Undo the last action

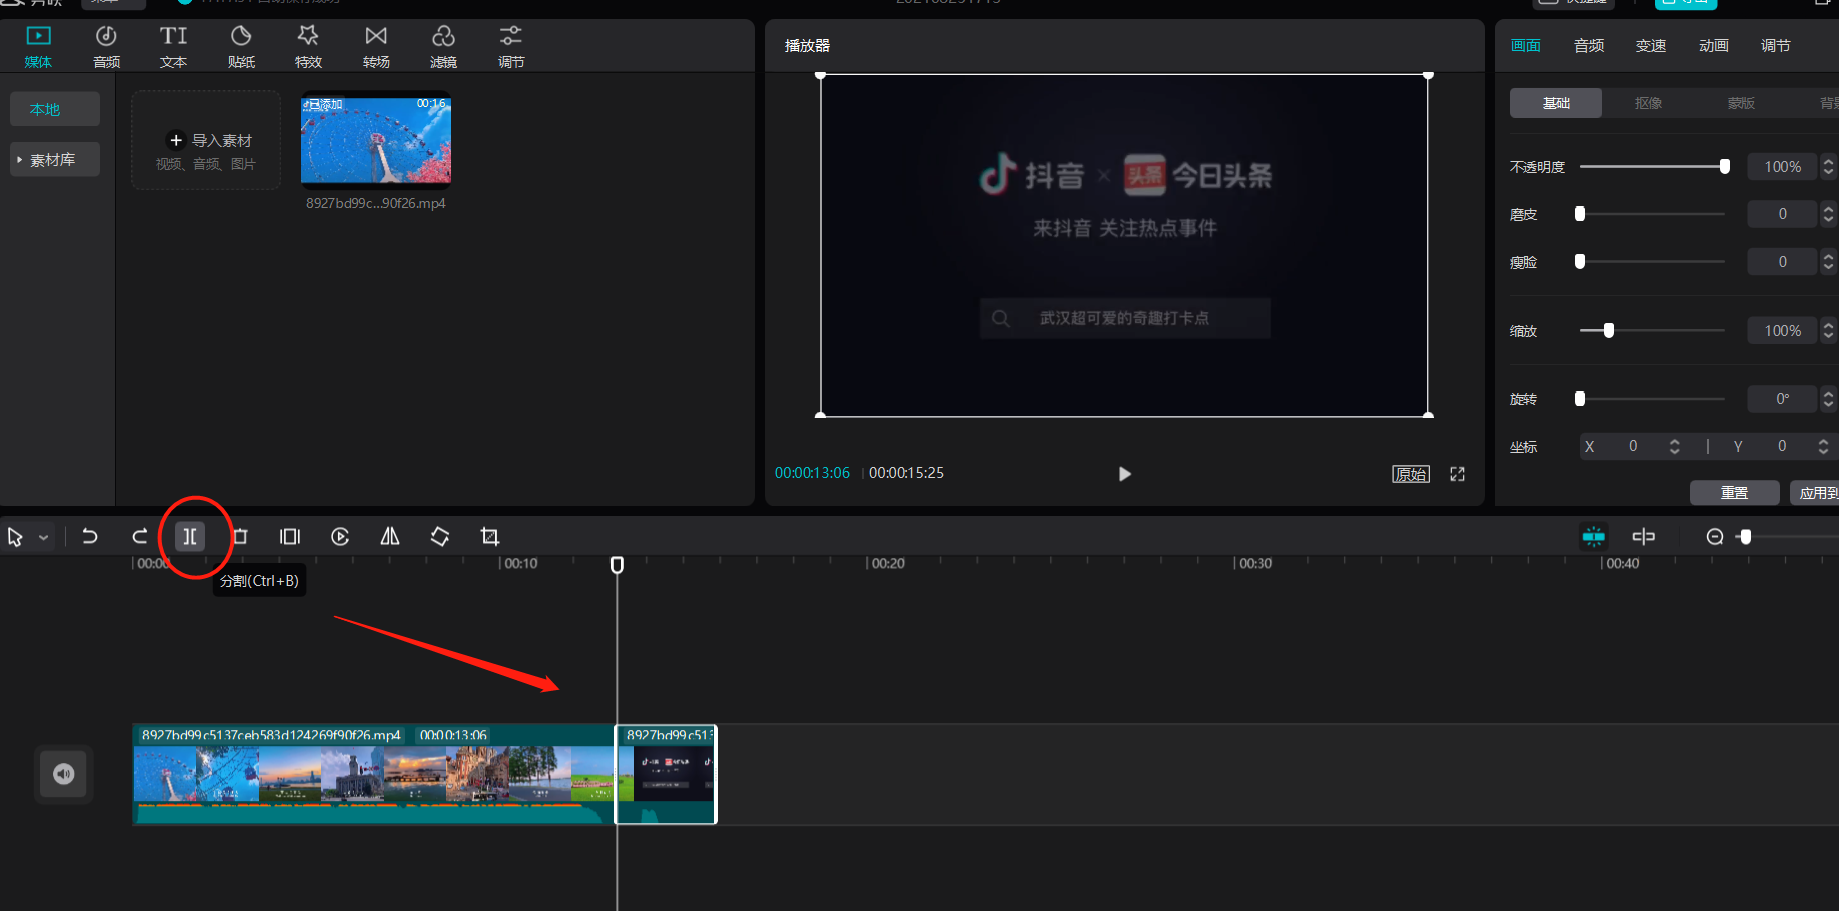point(89,537)
